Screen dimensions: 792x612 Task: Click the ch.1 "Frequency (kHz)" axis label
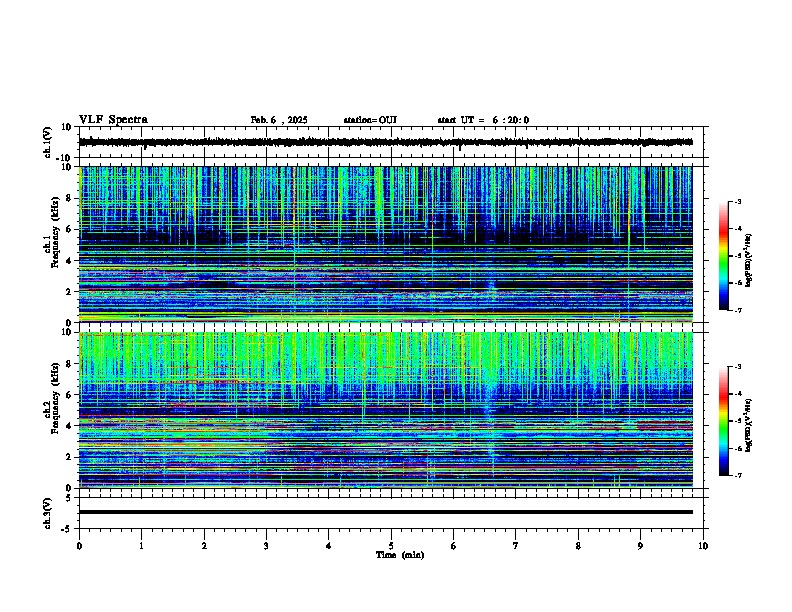click(x=55, y=232)
